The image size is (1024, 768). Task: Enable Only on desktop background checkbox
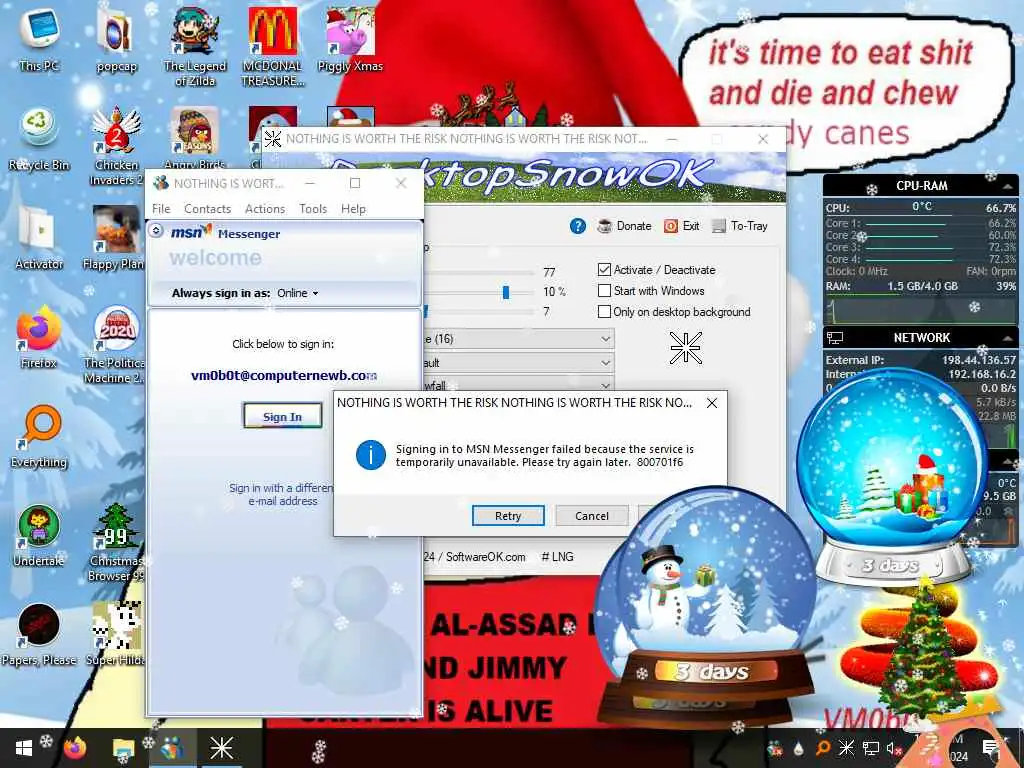click(x=604, y=312)
